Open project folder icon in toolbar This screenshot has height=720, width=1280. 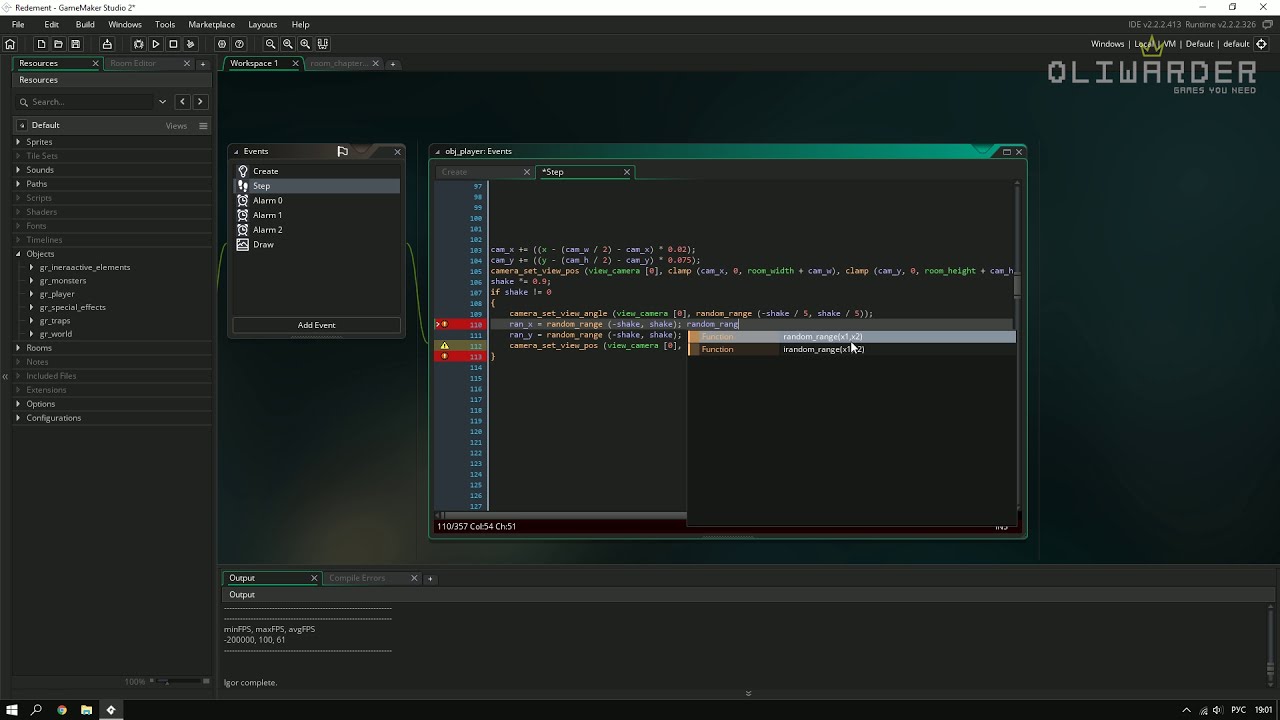pyautogui.click(x=58, y=44)
